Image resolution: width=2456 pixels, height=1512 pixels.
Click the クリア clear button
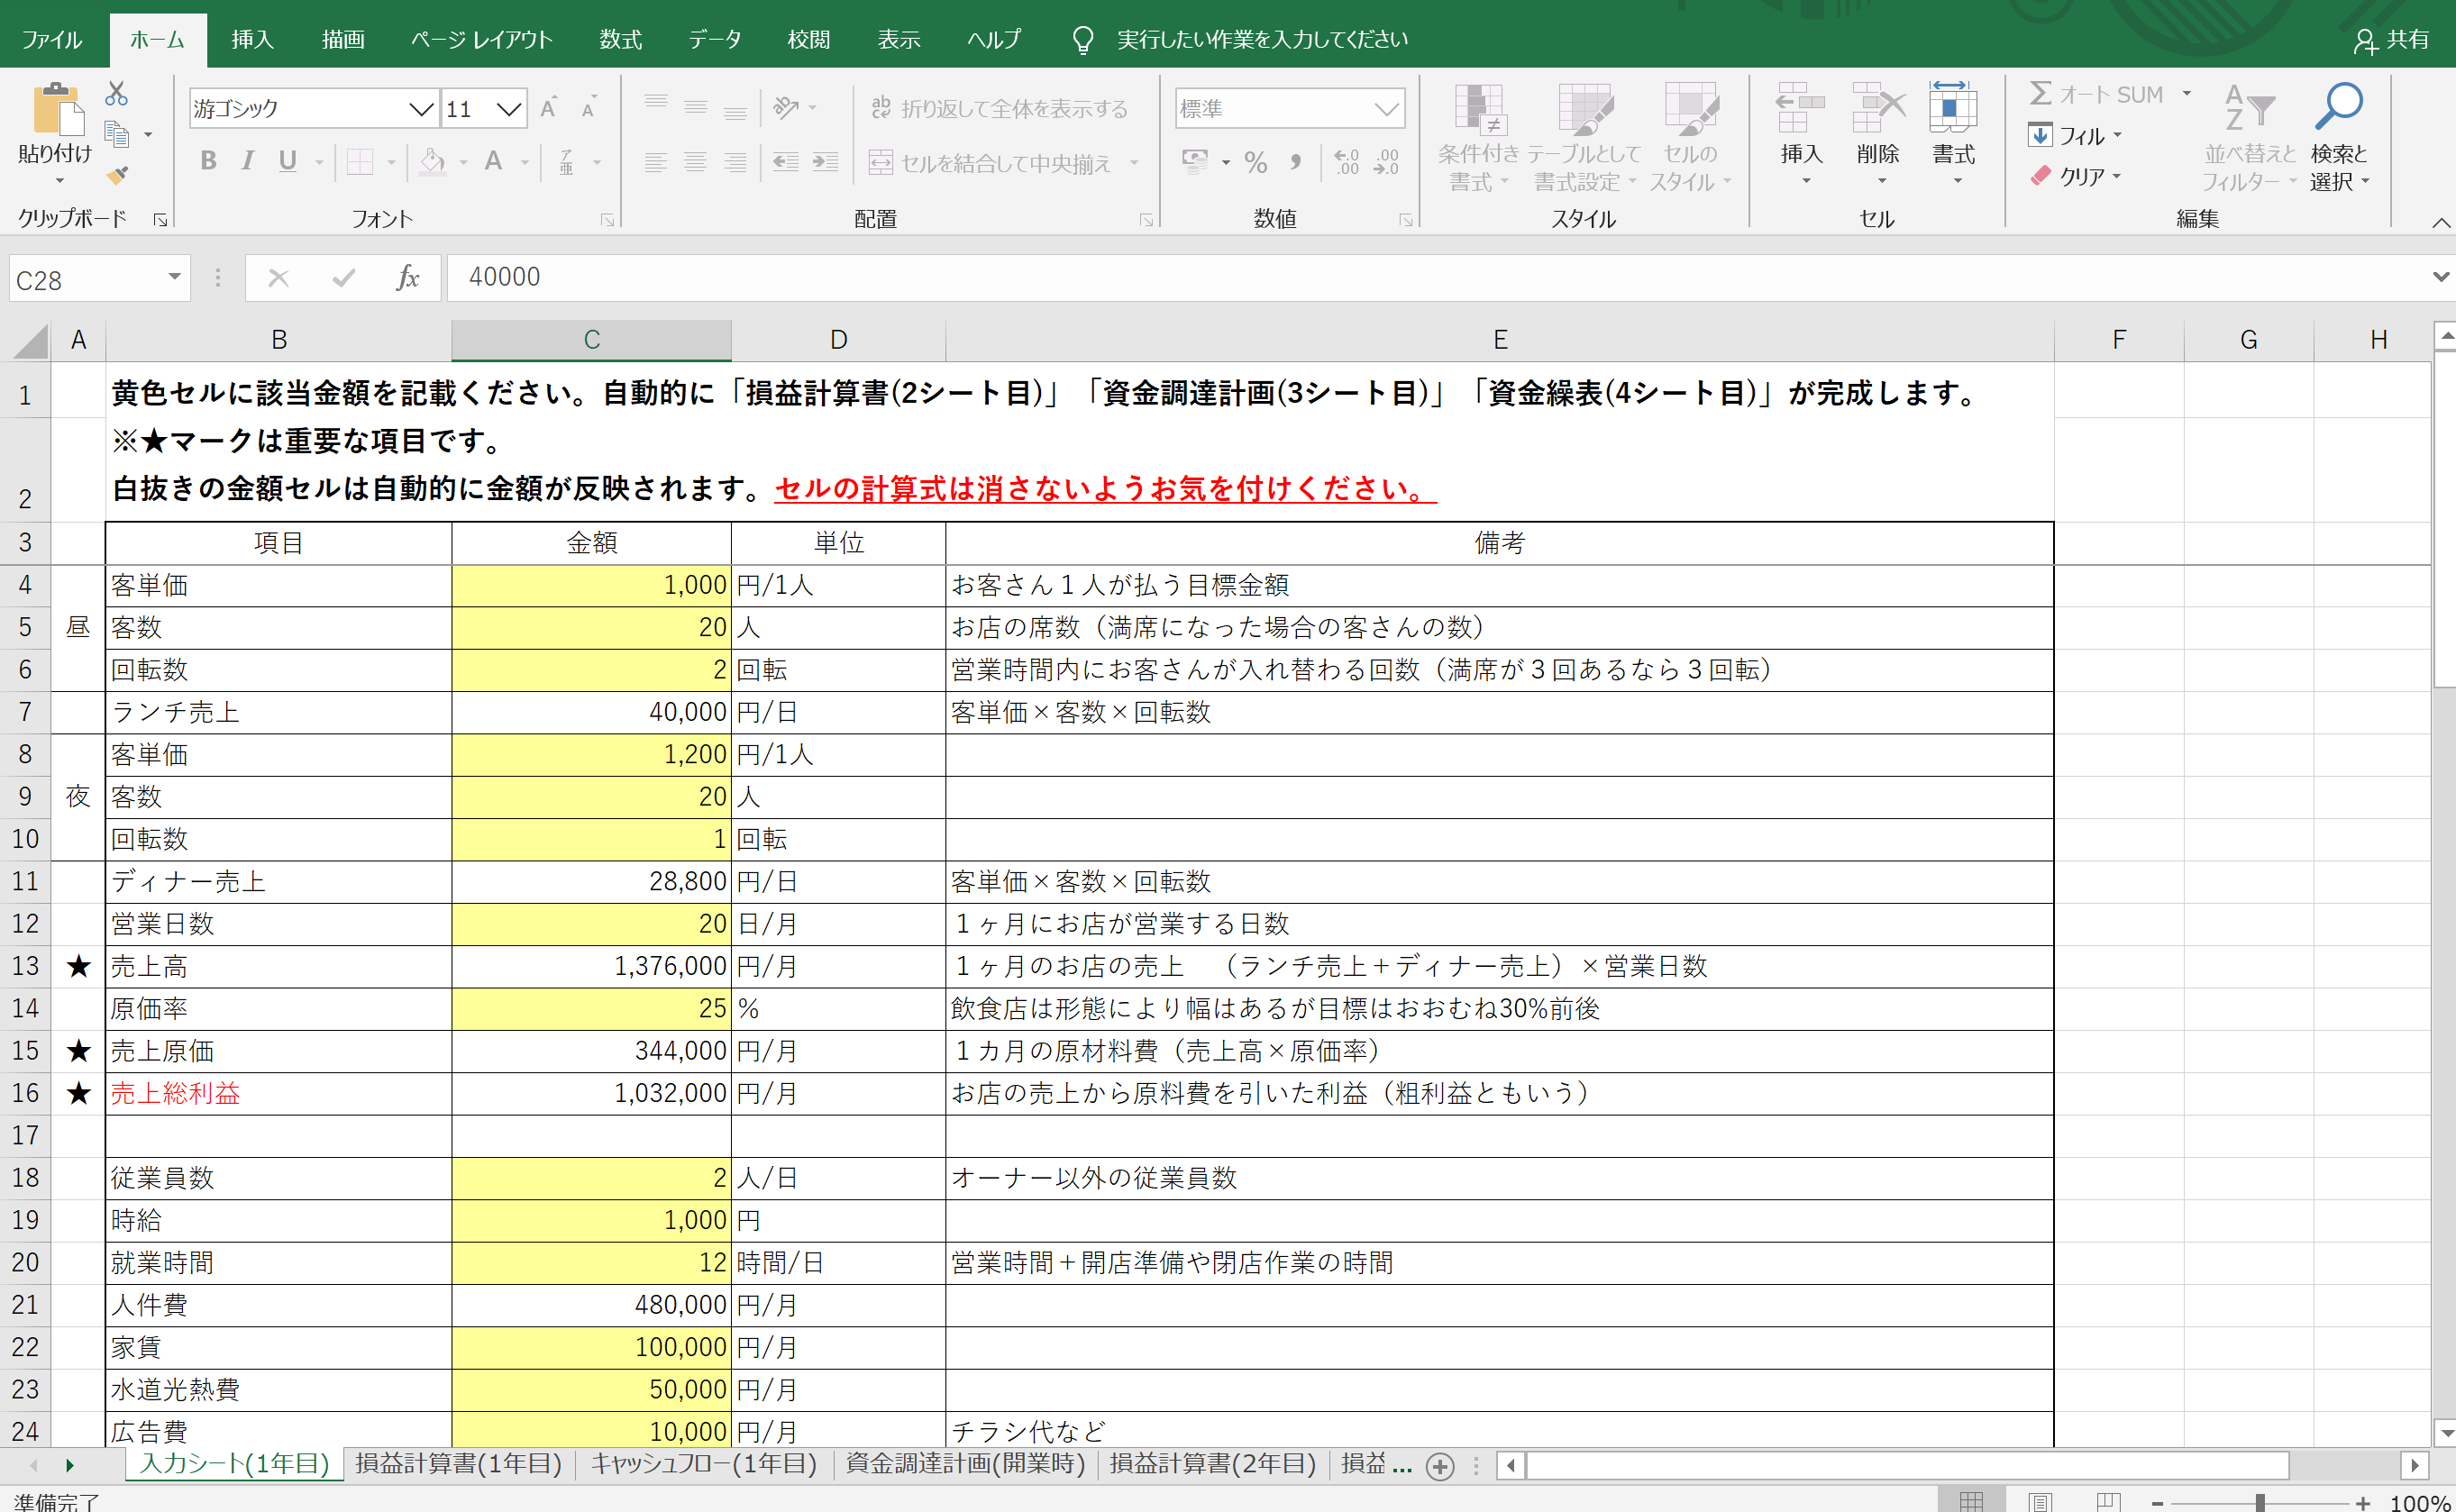click(x=2075, y=176)
